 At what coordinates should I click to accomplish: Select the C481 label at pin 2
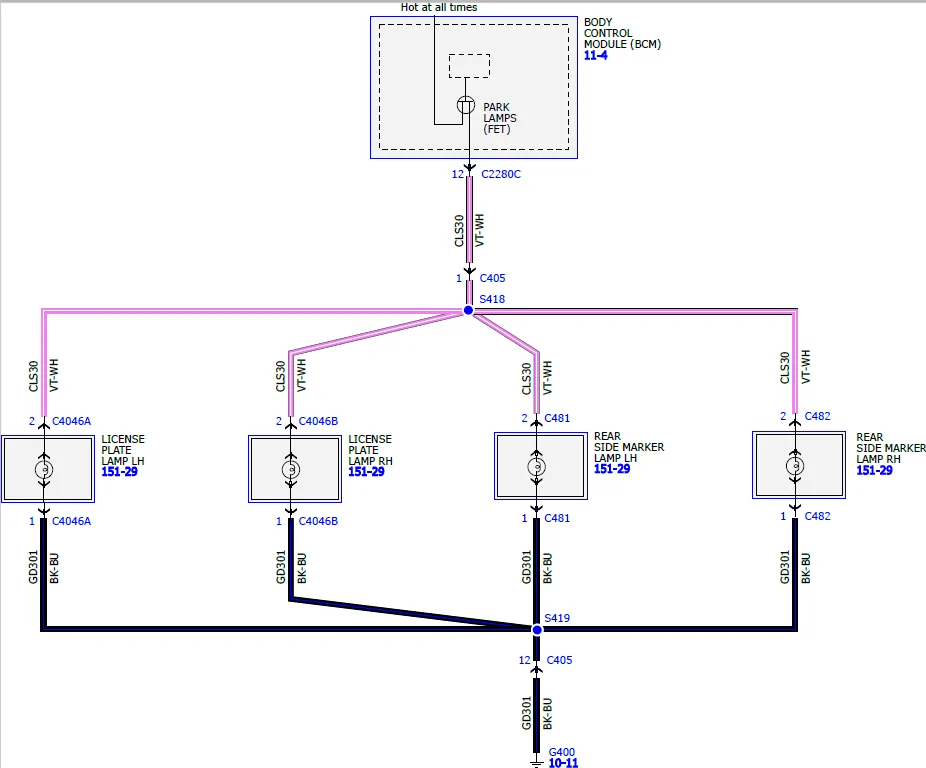pyautogui.click(x=557, y=418)
